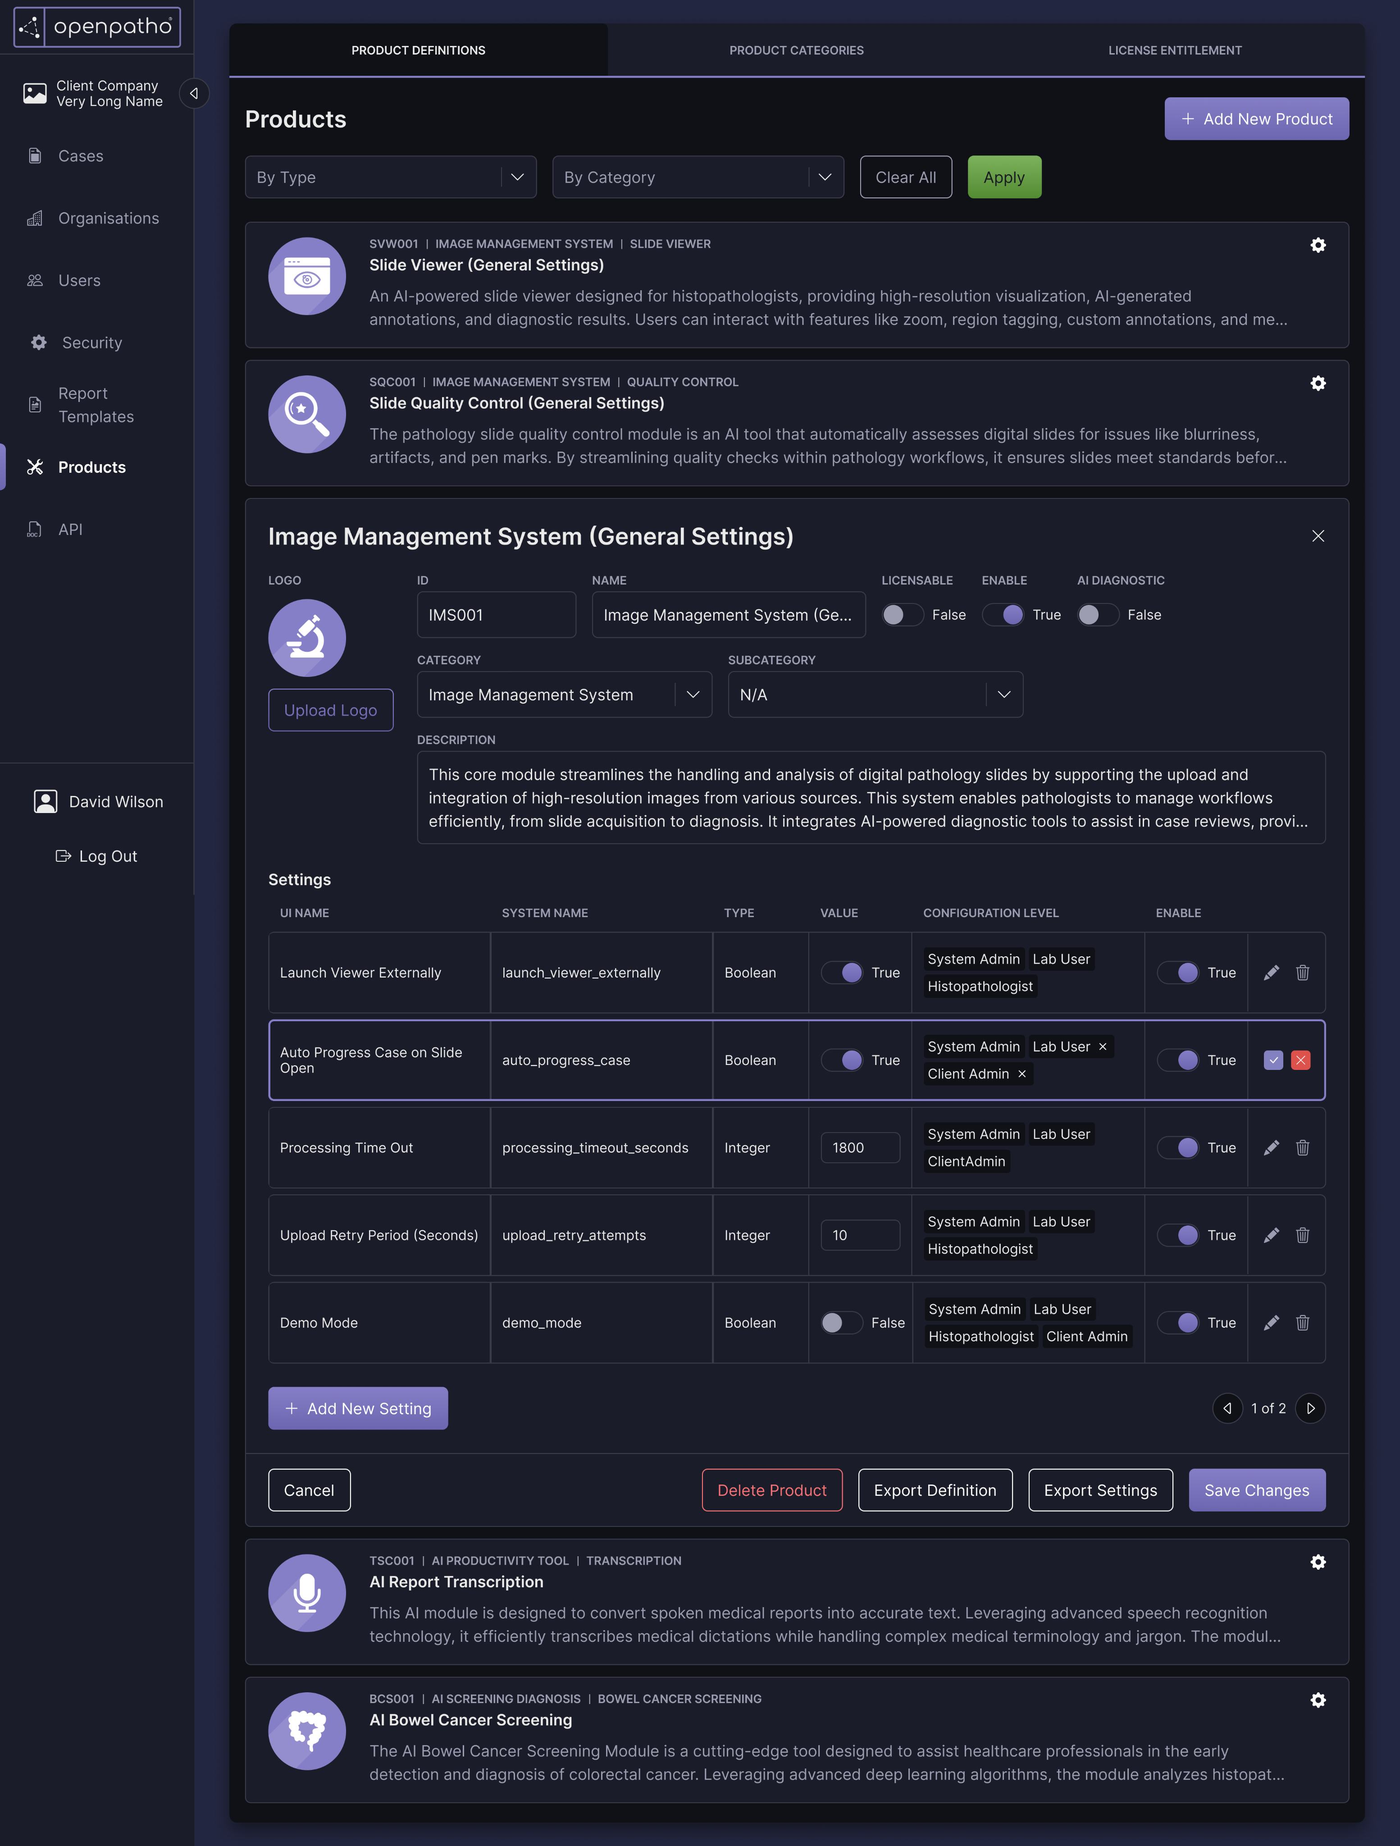Delete the Launch Viewer Externally setting
This screenshot has height=1846, width=1400.
click(1303, 973)
